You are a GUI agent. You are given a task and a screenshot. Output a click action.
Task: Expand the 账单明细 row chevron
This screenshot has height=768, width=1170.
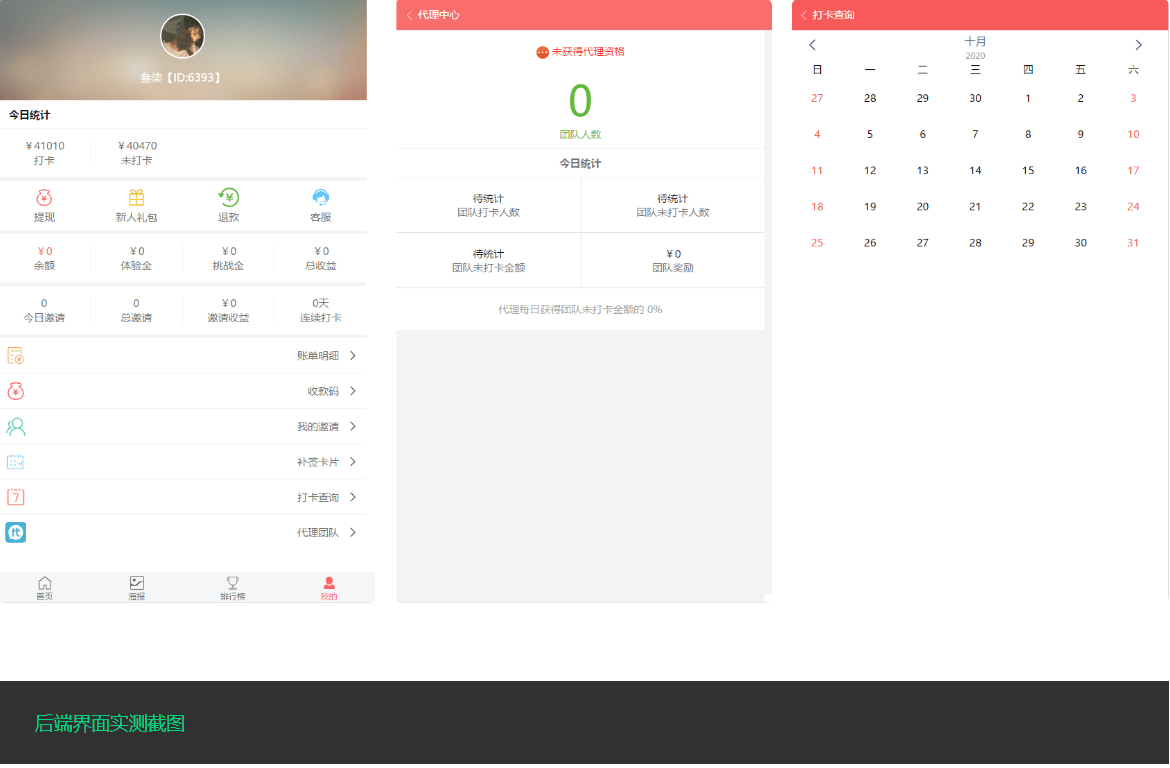click(353, 356)
